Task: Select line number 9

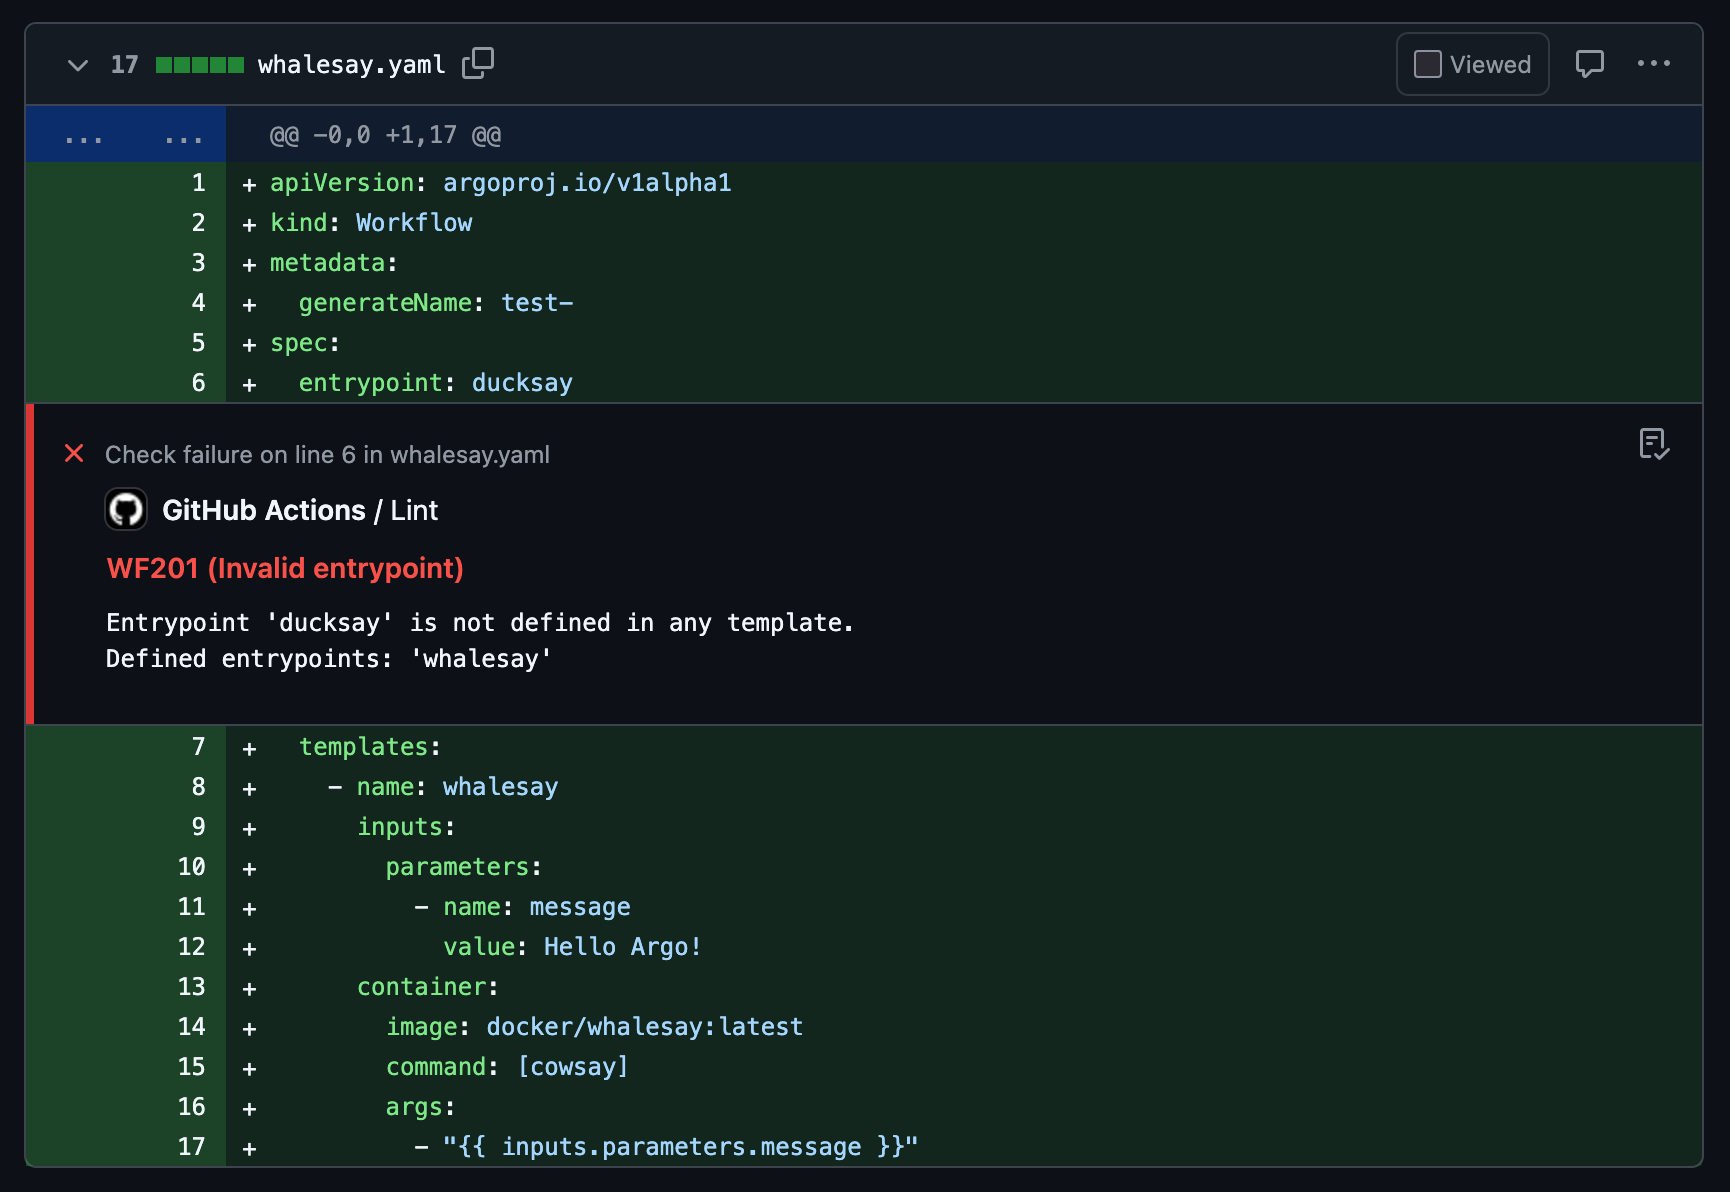Action: point(198,827)
